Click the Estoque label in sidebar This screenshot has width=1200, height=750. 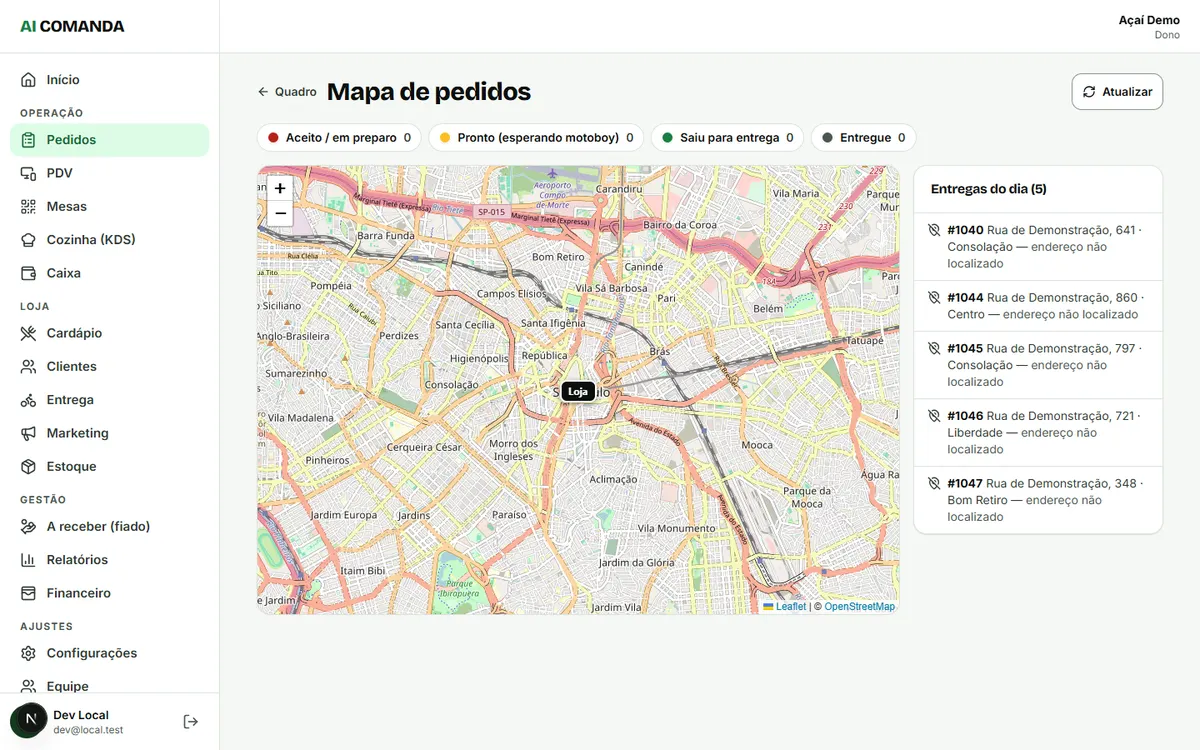coord(71,466)
